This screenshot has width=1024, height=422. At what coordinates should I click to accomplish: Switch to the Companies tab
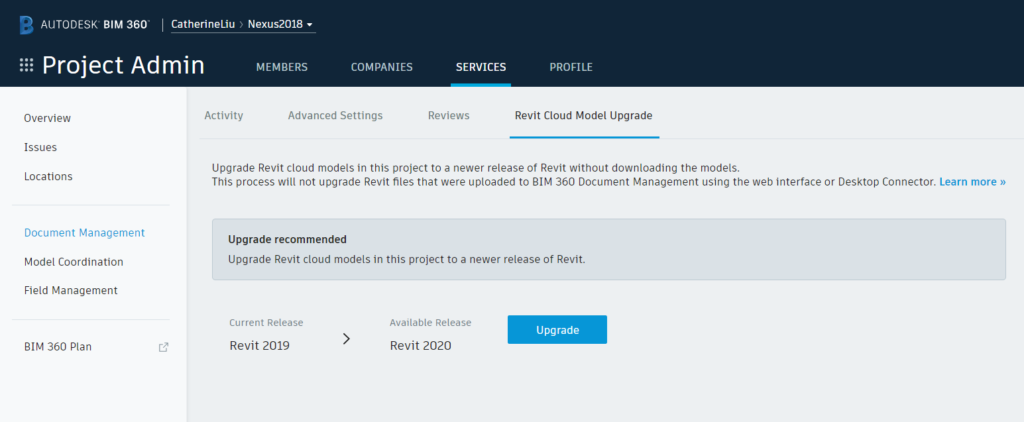coord(381,67)
